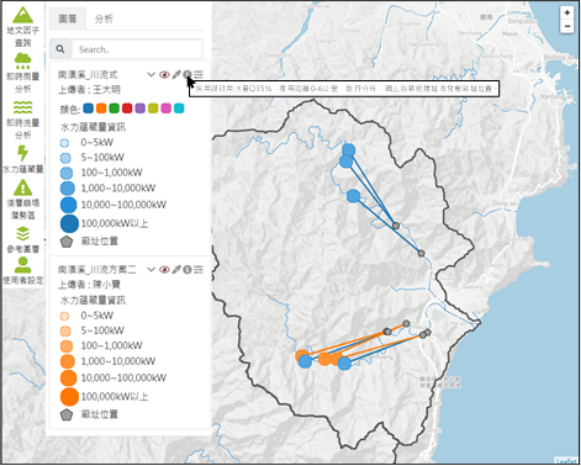
Task: Choose the red color swatch
Action: coord(127,109)
